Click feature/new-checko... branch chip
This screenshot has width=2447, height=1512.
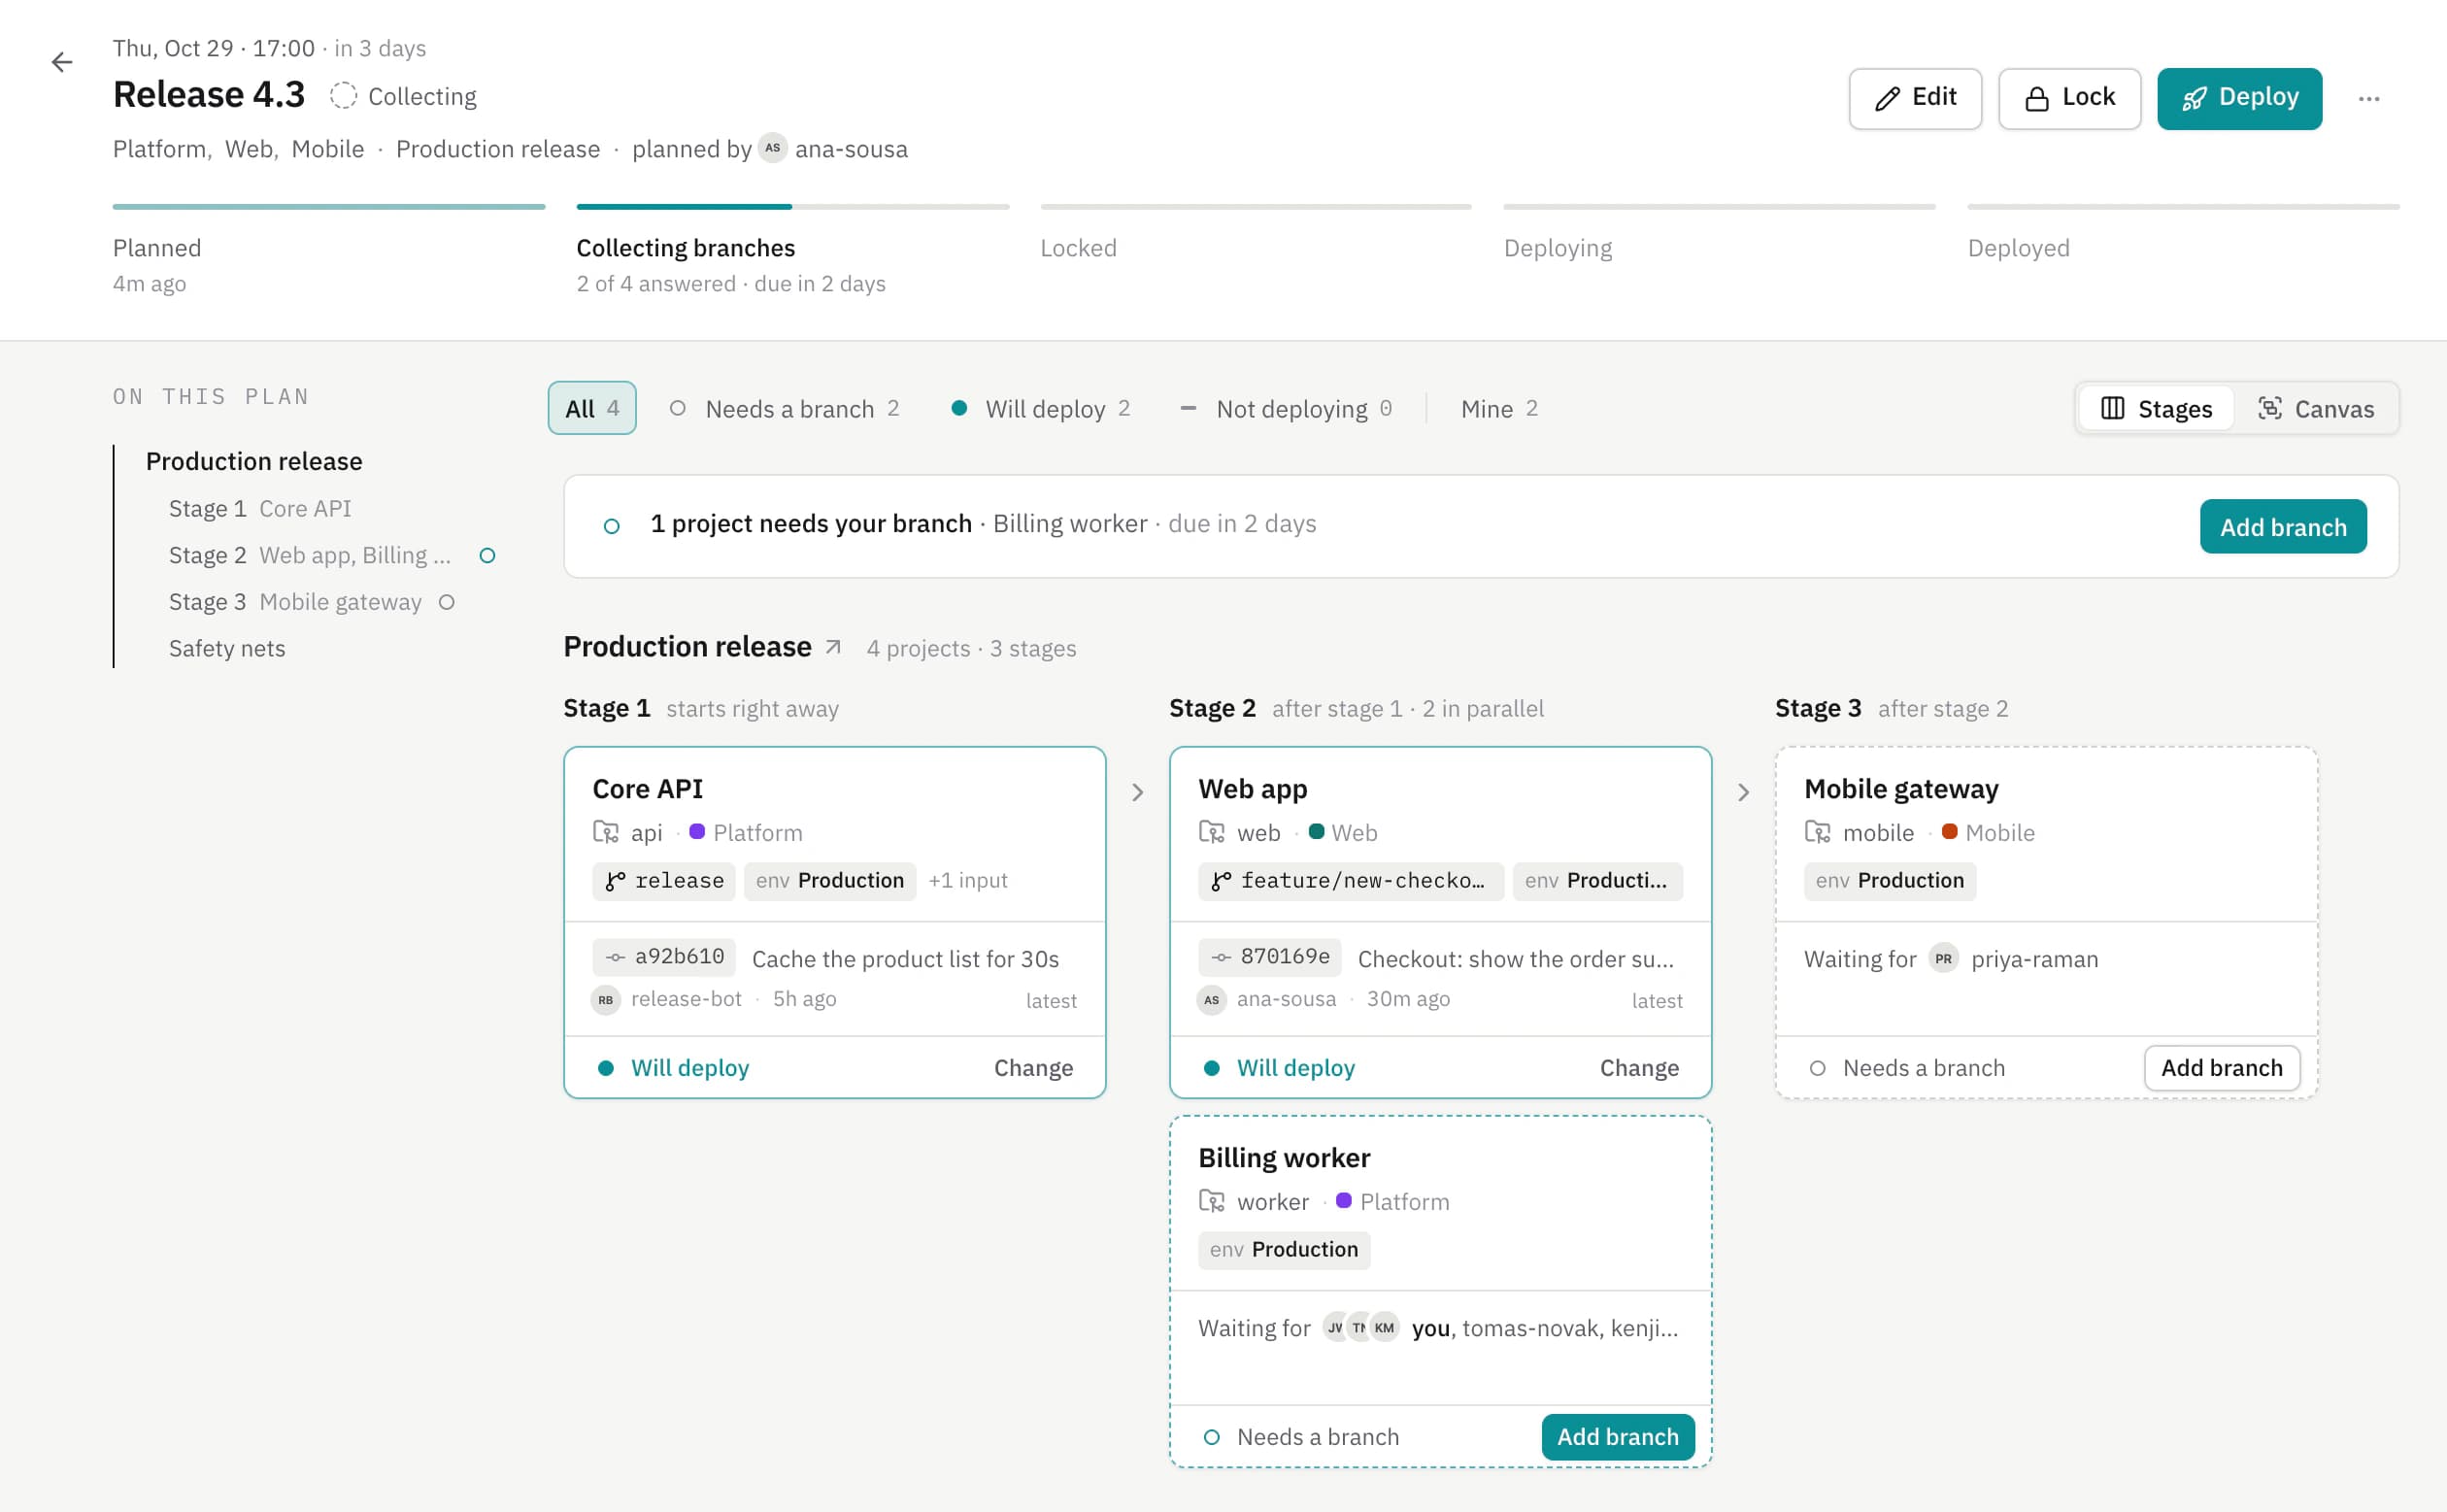tap(1350, 880)
